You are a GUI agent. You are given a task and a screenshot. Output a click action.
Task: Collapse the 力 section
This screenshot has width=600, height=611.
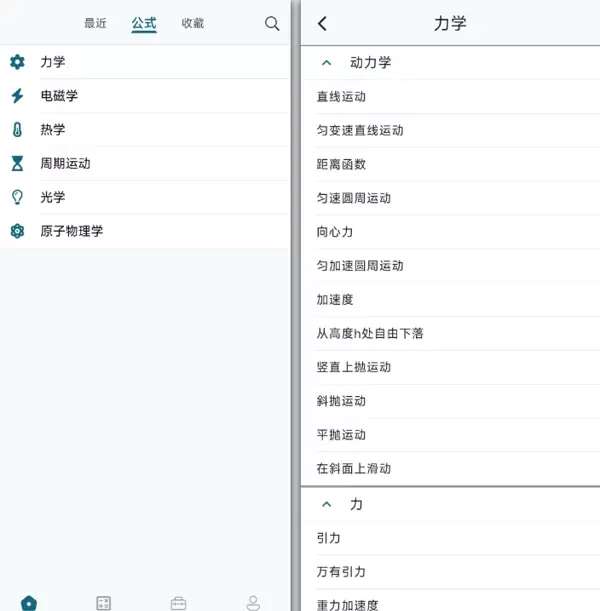[x=326, y=505]
